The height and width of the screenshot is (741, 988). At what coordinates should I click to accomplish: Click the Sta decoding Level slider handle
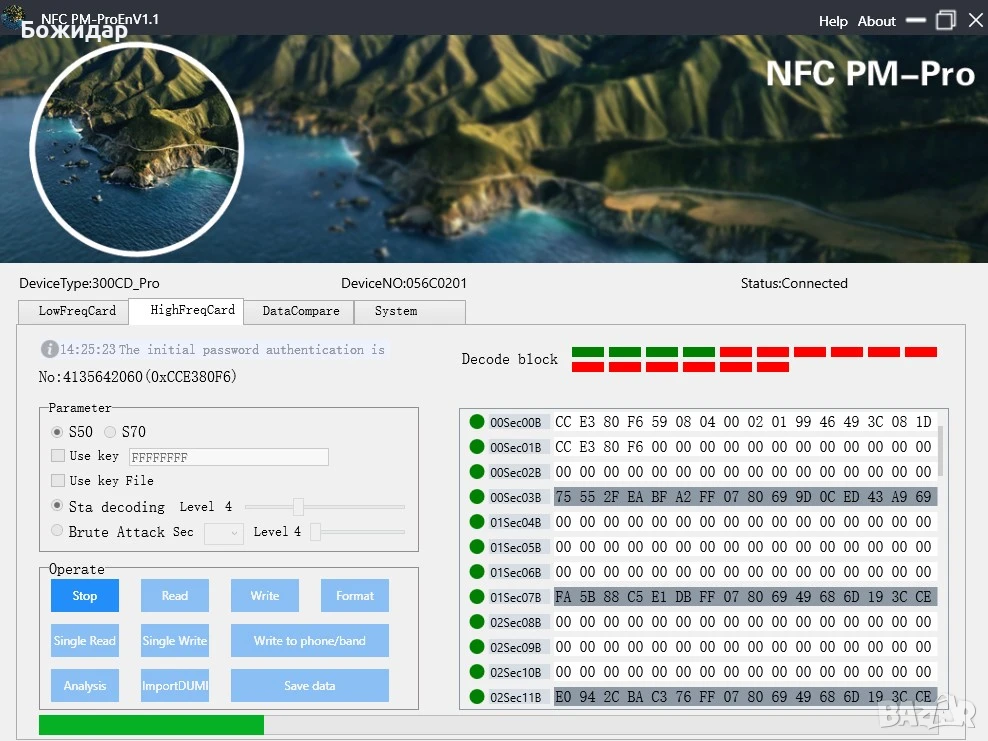coord(298,506)
